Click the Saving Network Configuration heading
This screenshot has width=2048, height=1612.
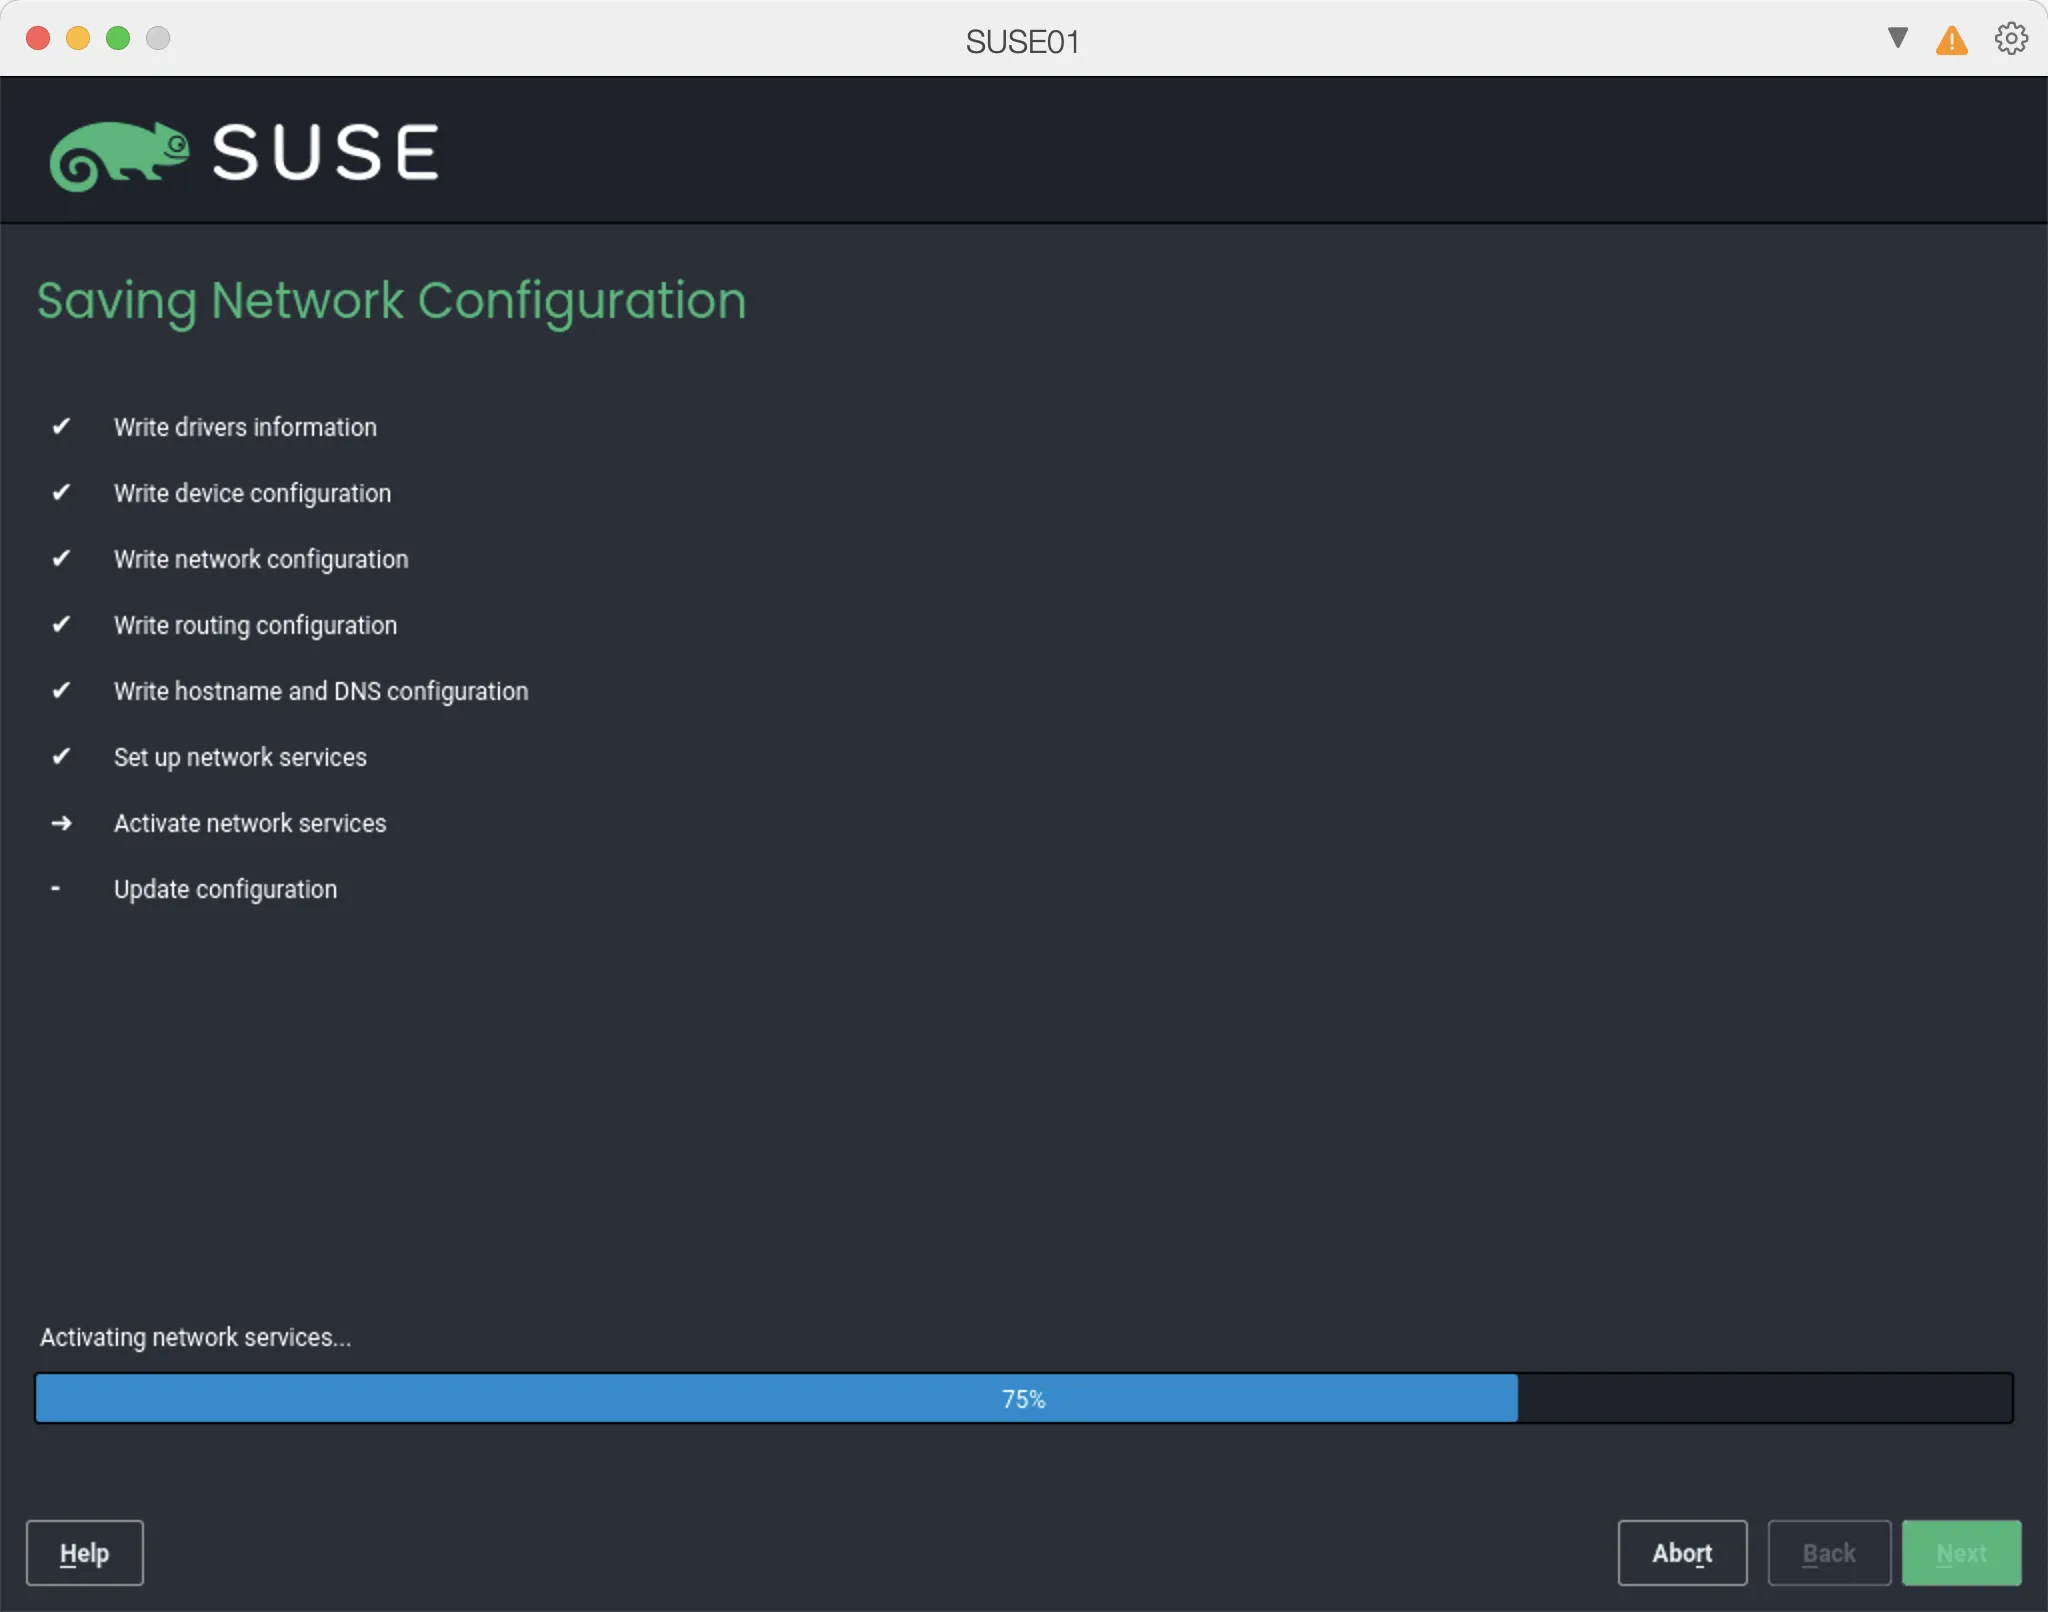pos(390,301)
